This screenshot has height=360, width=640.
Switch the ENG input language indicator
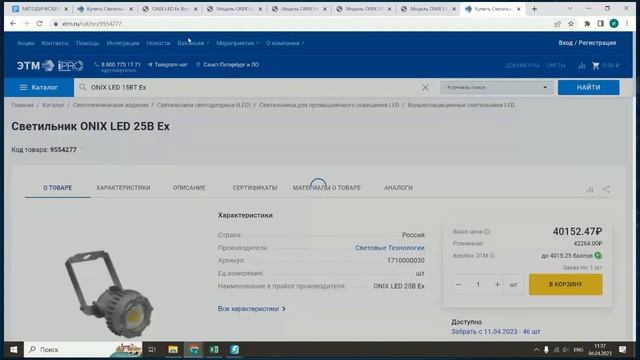pyautogui.click(x=578, y=350)
